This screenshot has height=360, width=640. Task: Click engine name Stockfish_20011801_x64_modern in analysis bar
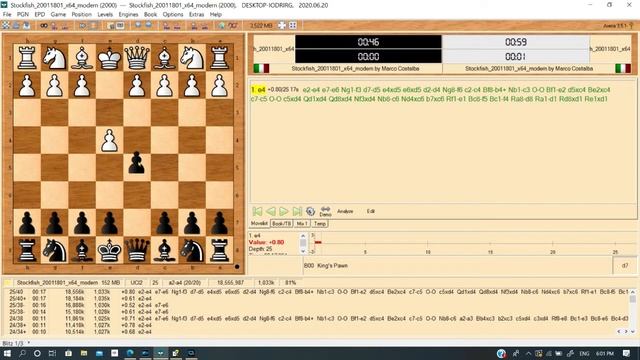[57, 282]
